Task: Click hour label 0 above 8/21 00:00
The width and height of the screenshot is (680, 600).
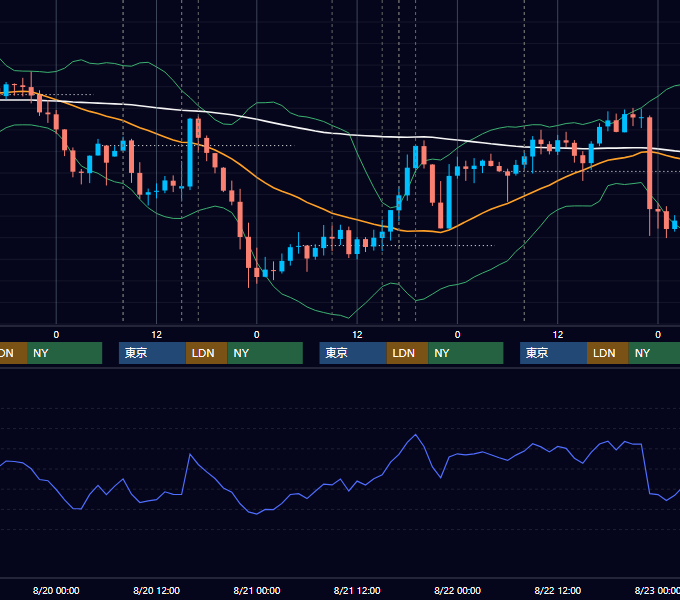Action: 257,335
